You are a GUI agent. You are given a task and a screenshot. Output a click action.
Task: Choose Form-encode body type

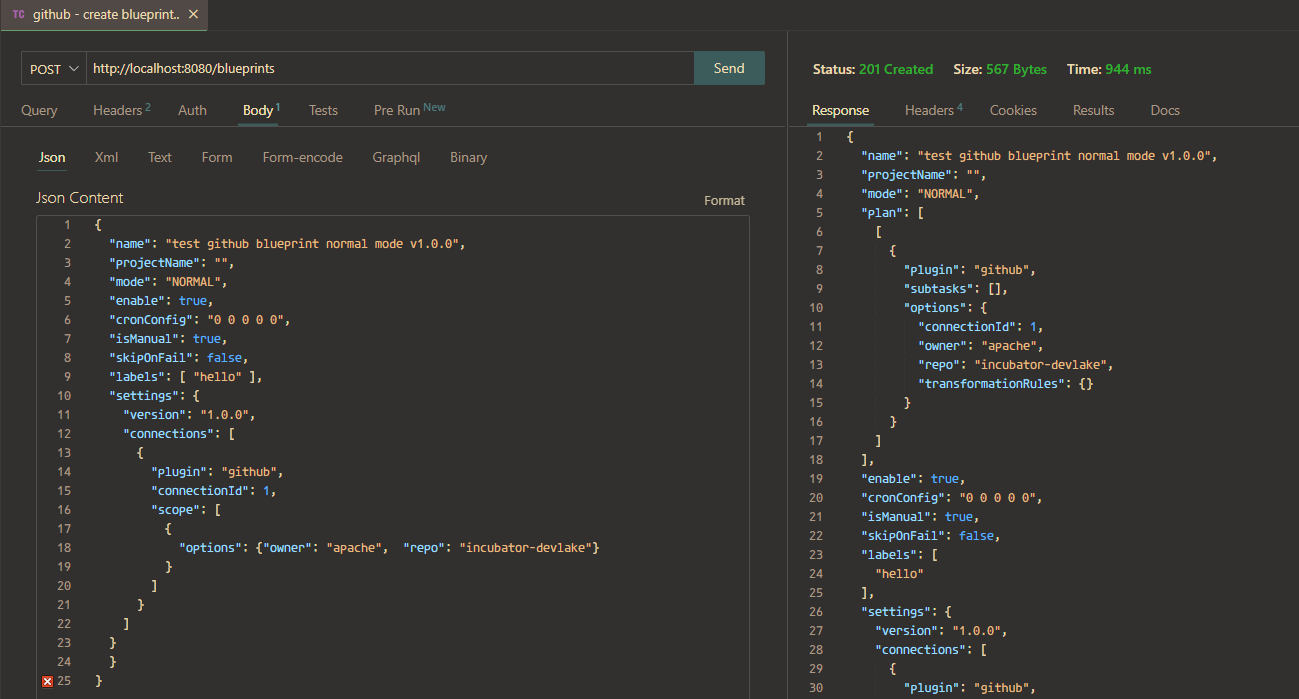pyautogui.click(x=303, y=157)
